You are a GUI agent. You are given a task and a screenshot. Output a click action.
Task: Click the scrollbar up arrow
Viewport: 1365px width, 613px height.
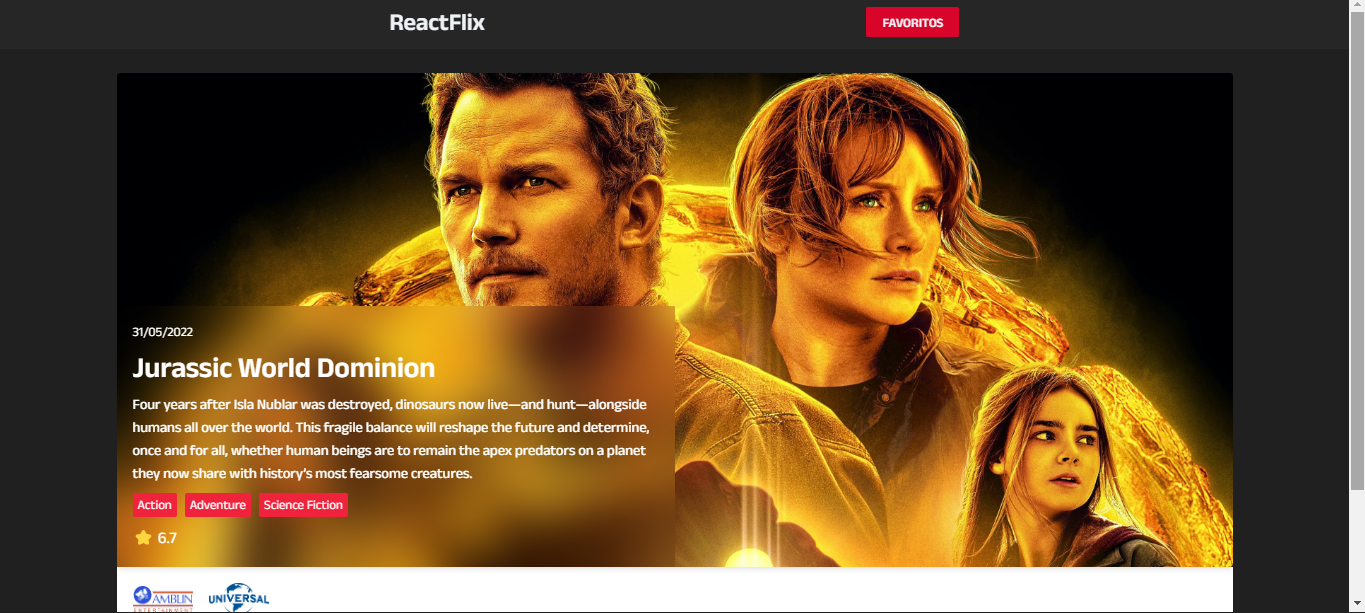coord(1357,6)
